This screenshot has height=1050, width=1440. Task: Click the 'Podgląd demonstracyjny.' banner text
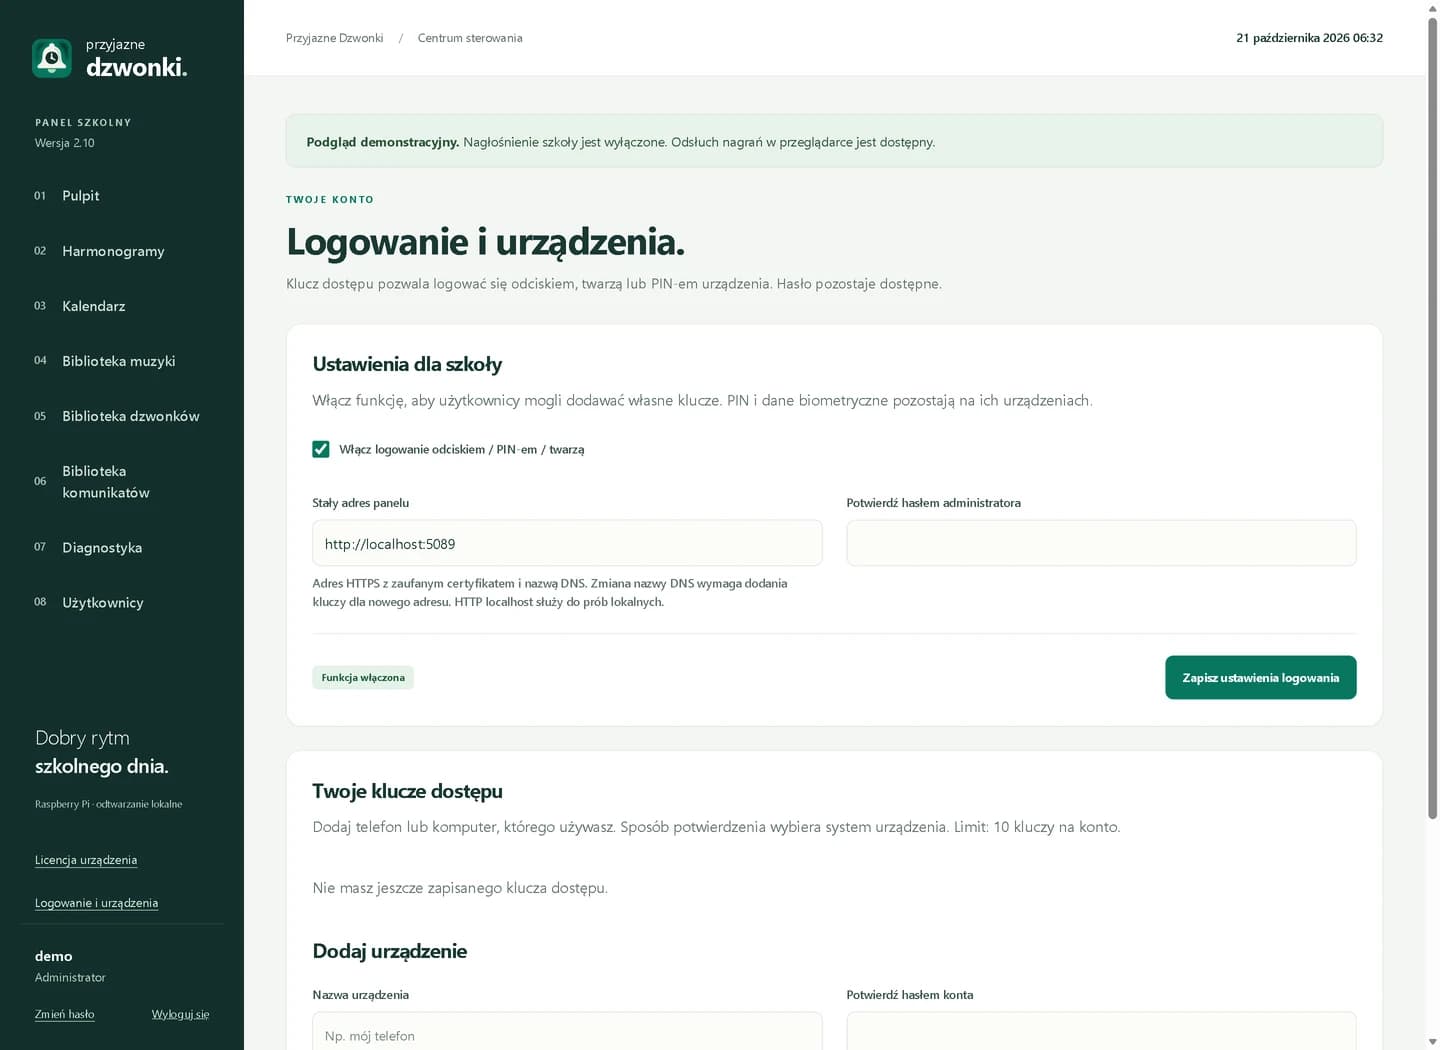[383, 142]
